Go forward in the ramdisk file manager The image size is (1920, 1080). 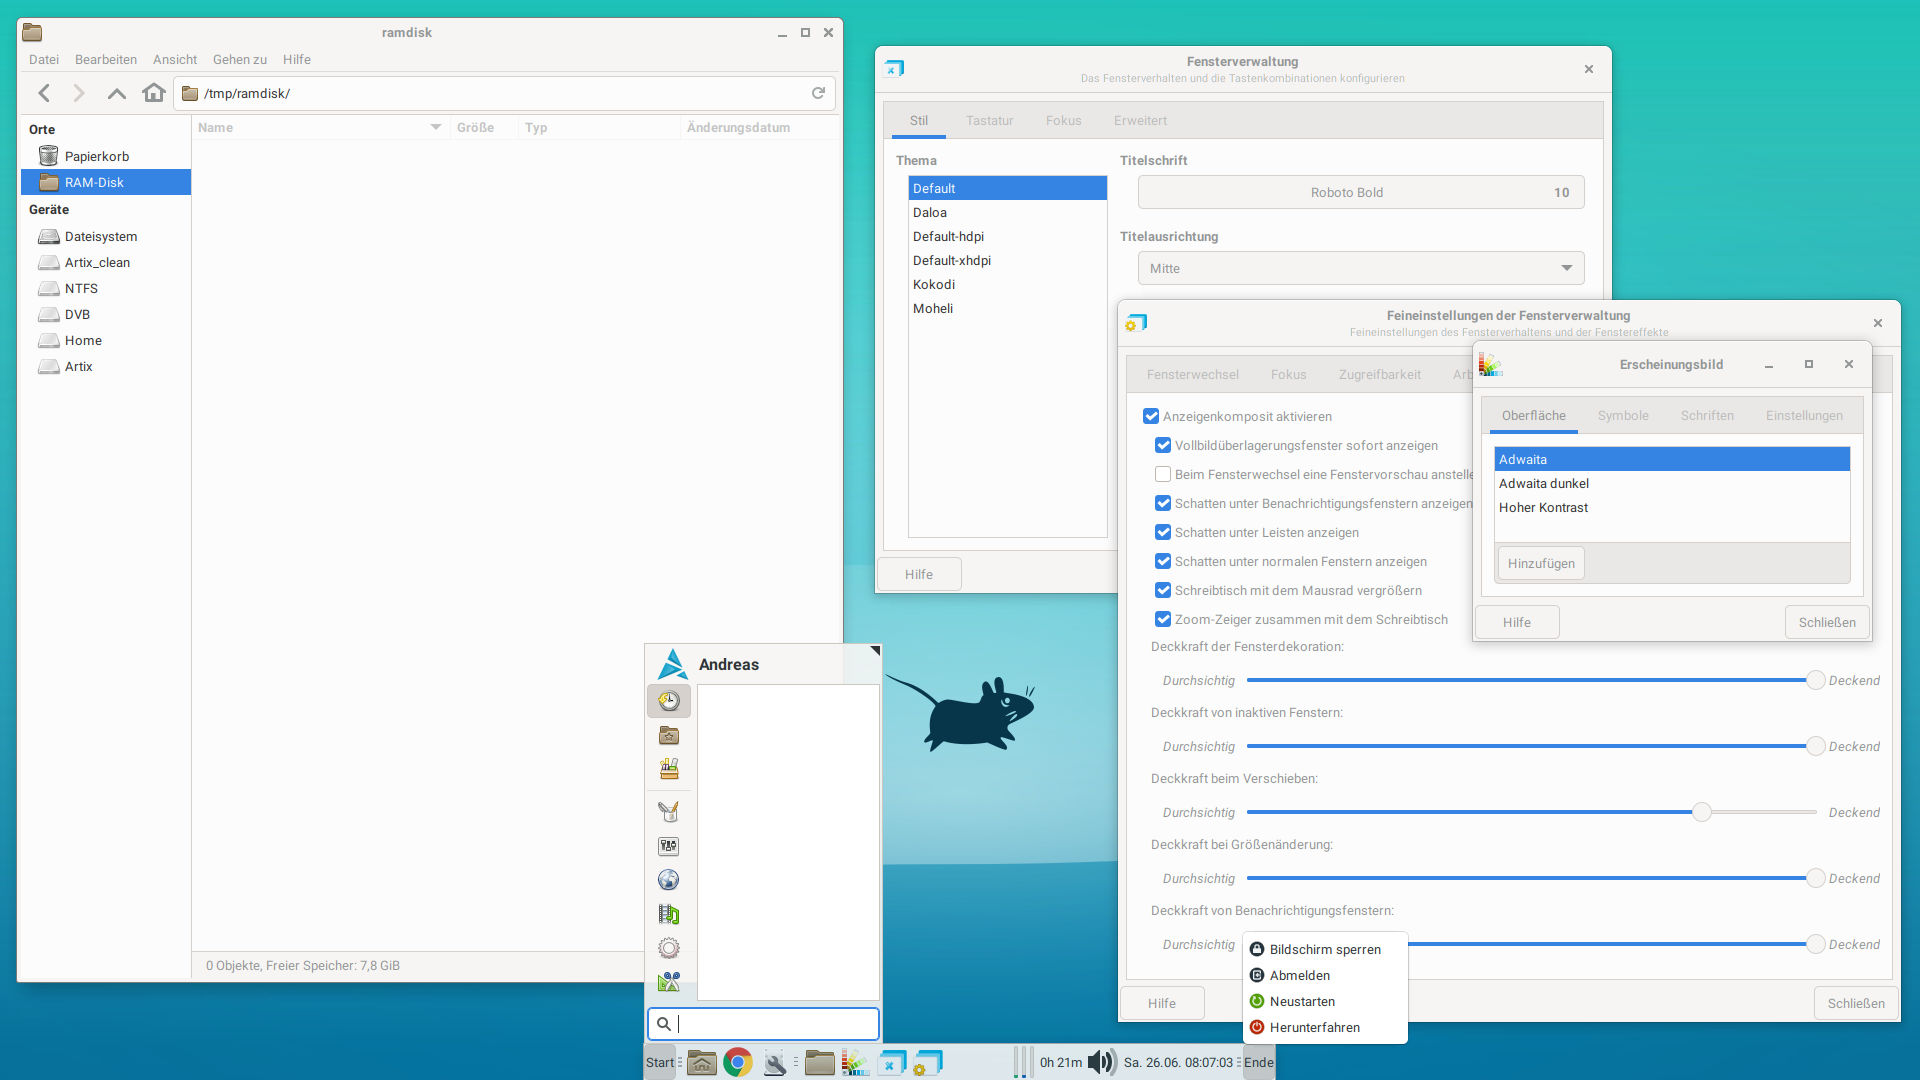pyautogui.click(x=79, y=93)
